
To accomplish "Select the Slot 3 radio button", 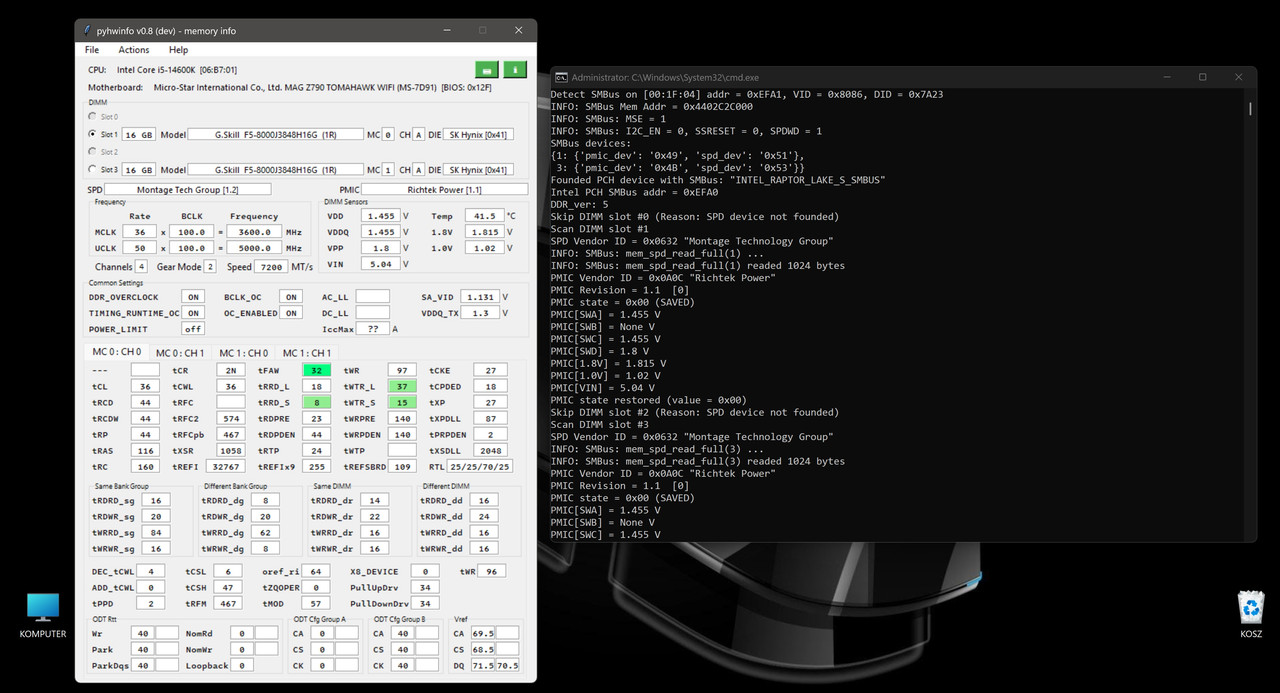I will pos(94,170).
